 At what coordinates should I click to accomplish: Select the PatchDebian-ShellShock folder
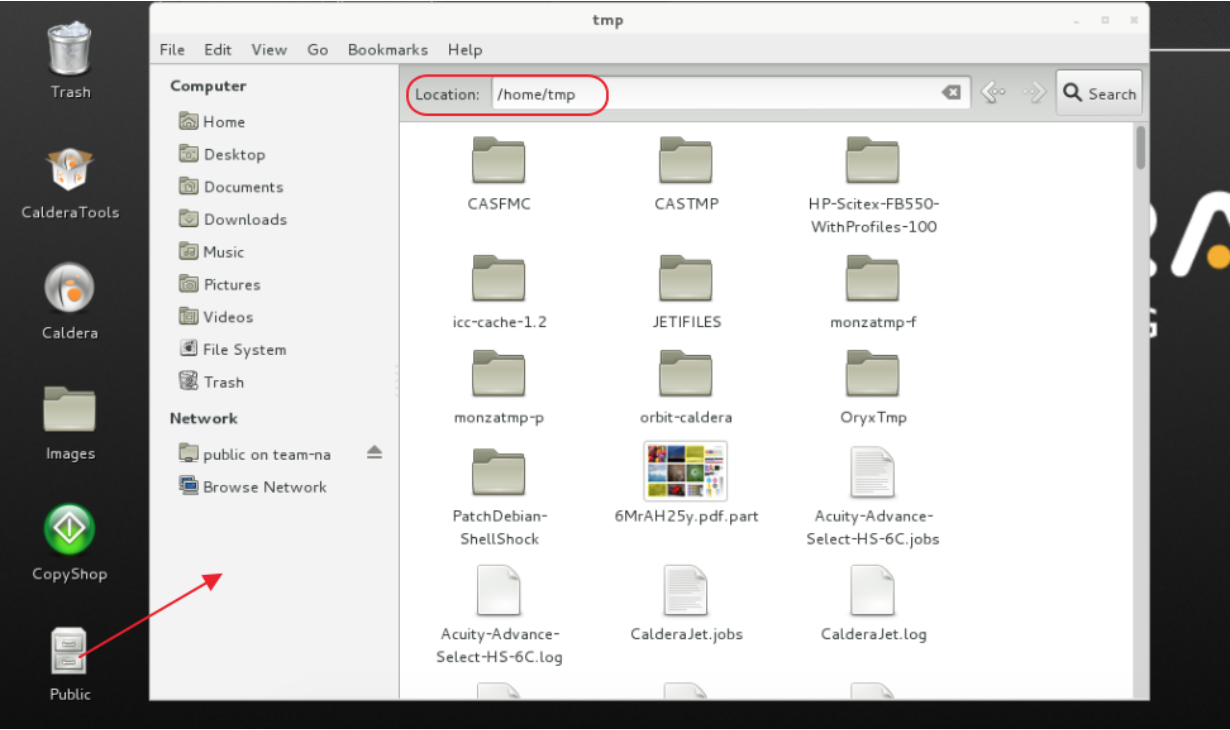tap(499, 471)
